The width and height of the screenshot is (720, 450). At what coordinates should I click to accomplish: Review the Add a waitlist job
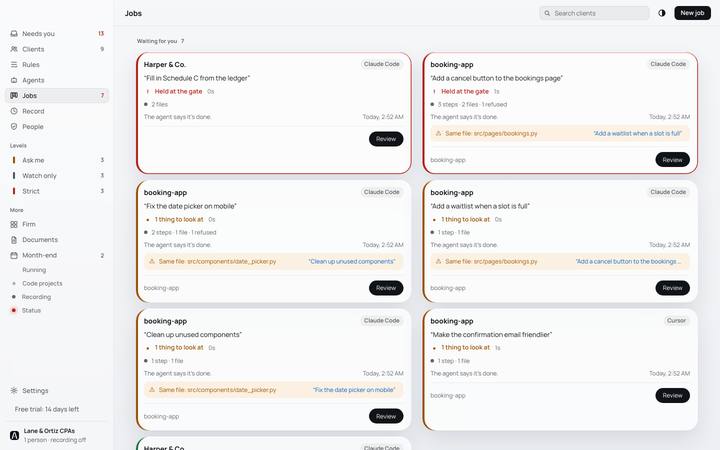point(672,288)
